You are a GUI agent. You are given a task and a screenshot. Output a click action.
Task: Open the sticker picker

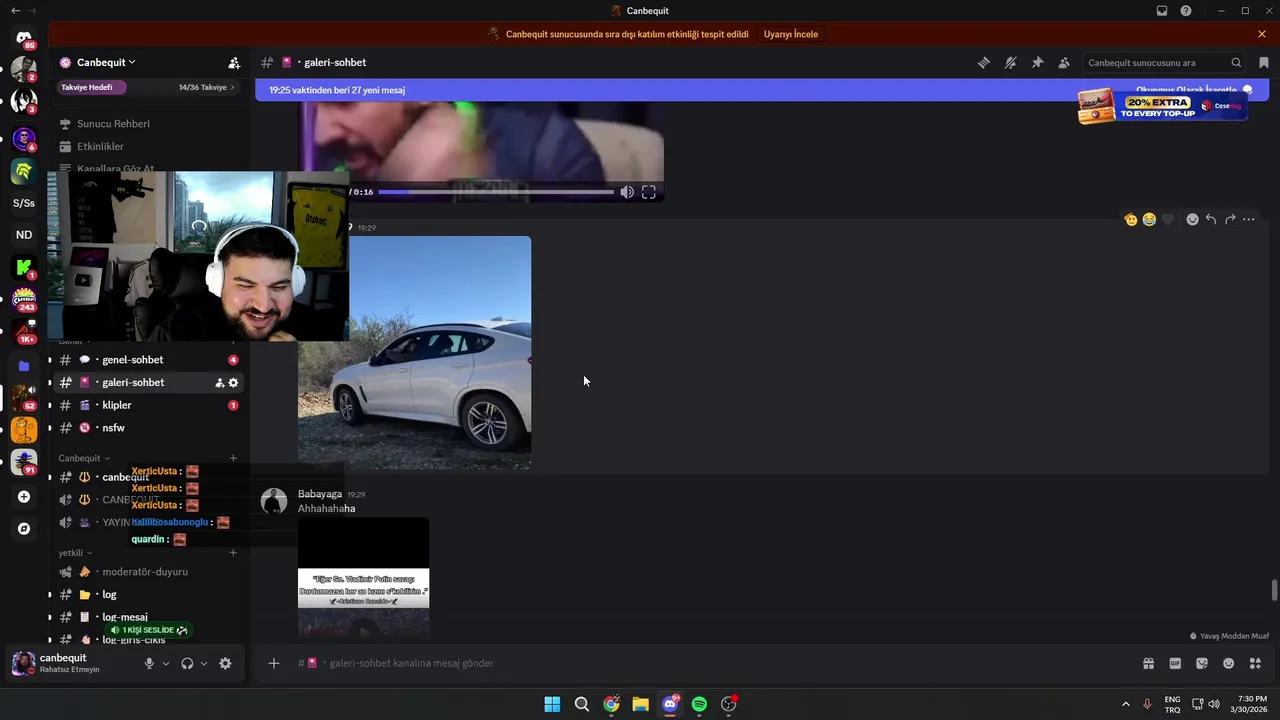click(x=1202, y=663)
